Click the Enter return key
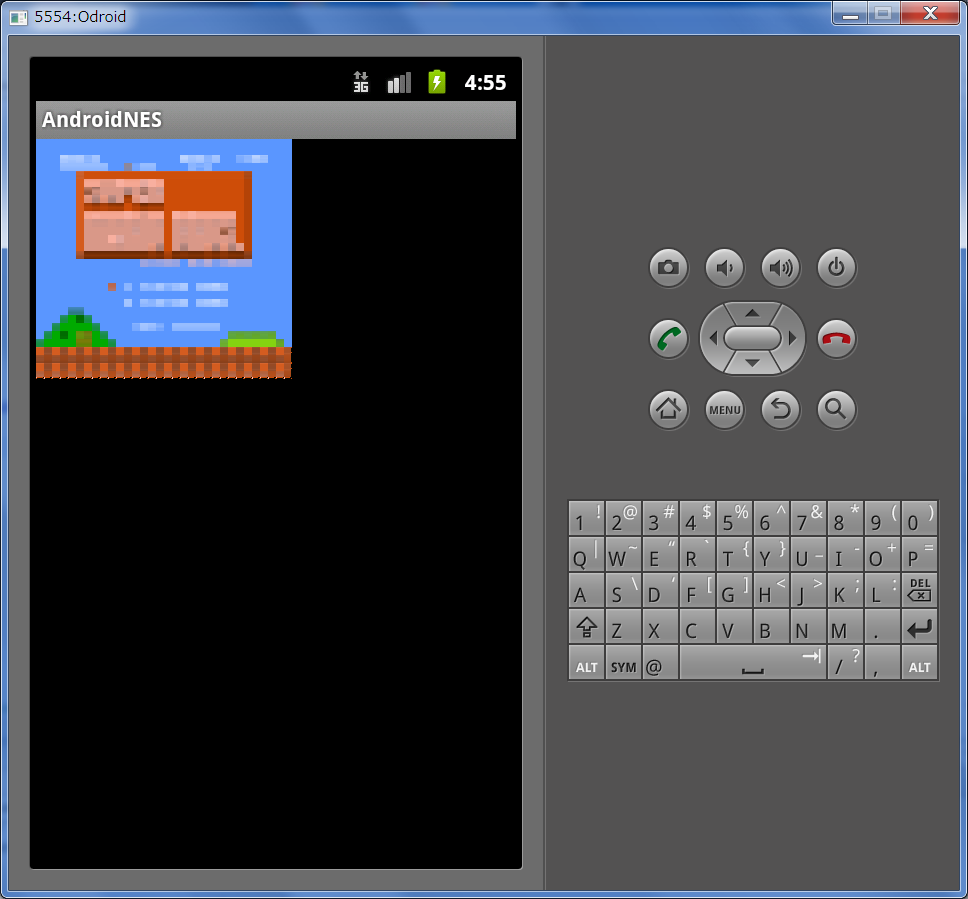The height and width of the screenshot is (899, 968). point(919,626)
